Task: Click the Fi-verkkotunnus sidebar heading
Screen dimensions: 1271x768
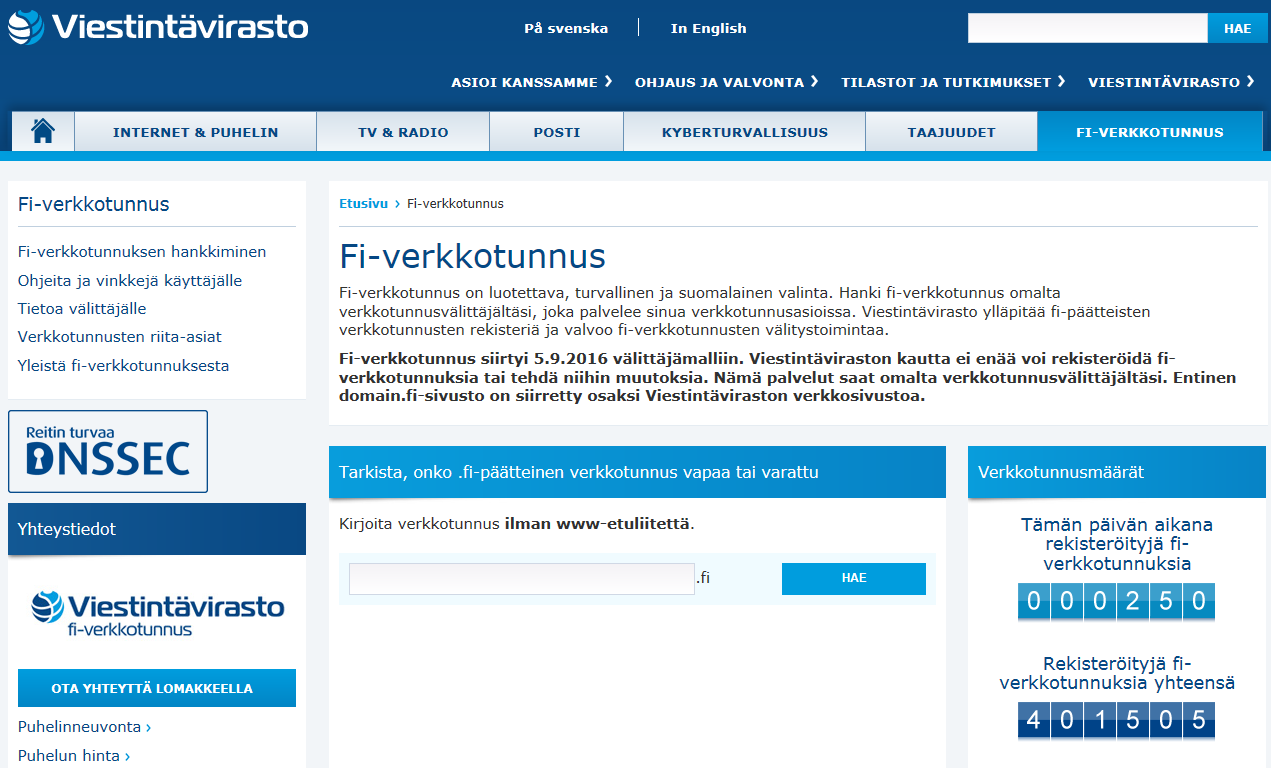Action: (x=94, y=204)
